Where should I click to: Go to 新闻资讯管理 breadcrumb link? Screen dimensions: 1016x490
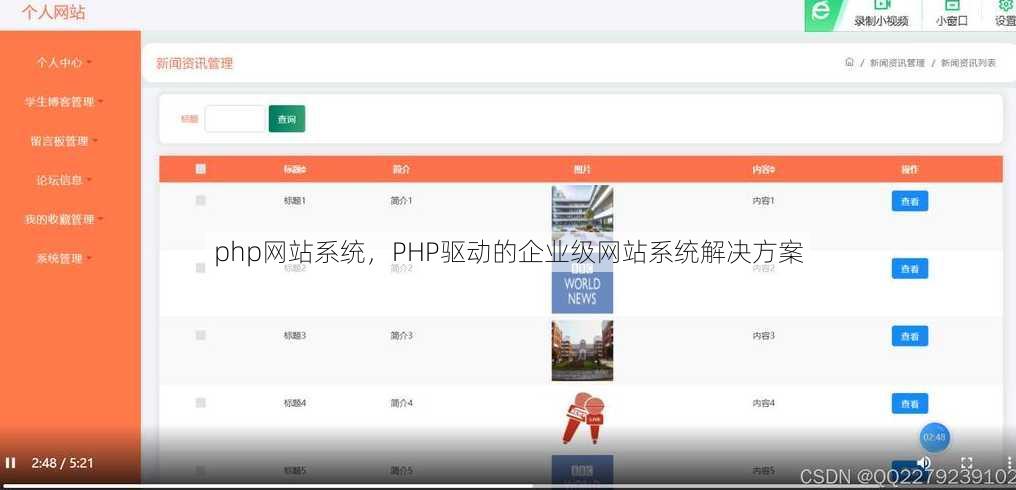point(897,63)
